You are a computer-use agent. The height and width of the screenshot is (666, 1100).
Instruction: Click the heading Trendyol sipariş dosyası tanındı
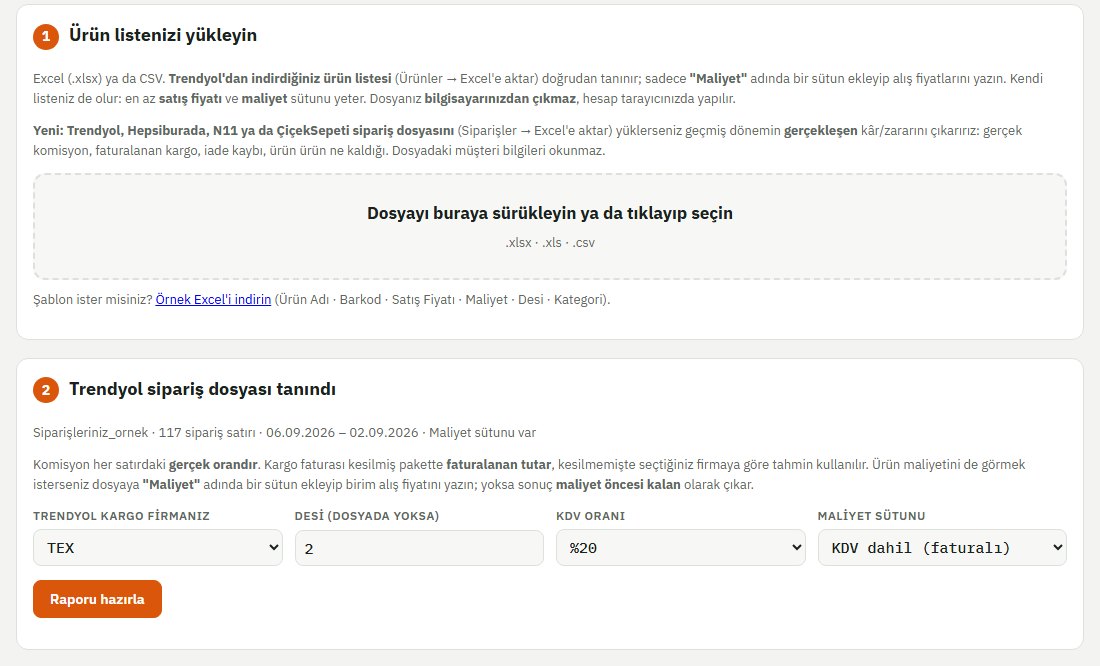point(202,389)
